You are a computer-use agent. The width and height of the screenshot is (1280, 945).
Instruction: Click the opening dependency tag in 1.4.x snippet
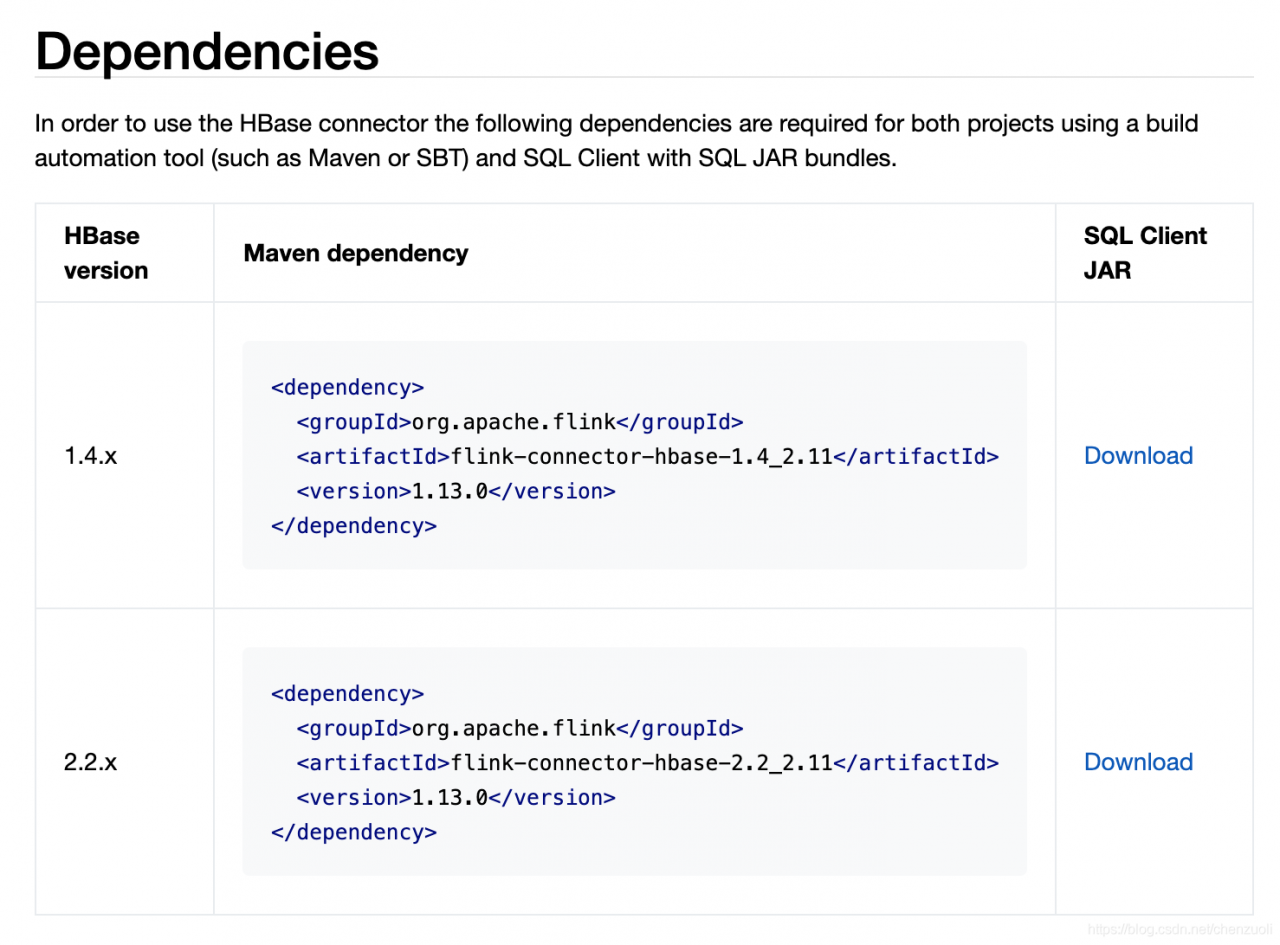click(x=347, y=387)
